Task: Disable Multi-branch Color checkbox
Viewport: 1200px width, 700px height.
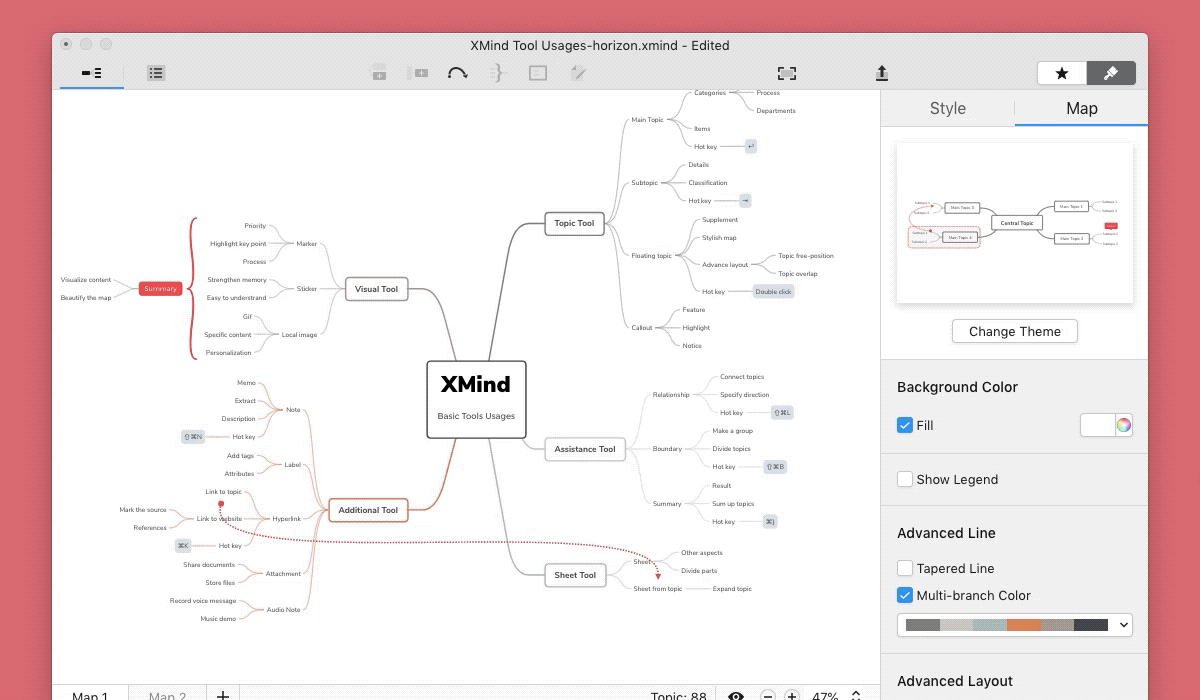Action: tap(905, 595)
